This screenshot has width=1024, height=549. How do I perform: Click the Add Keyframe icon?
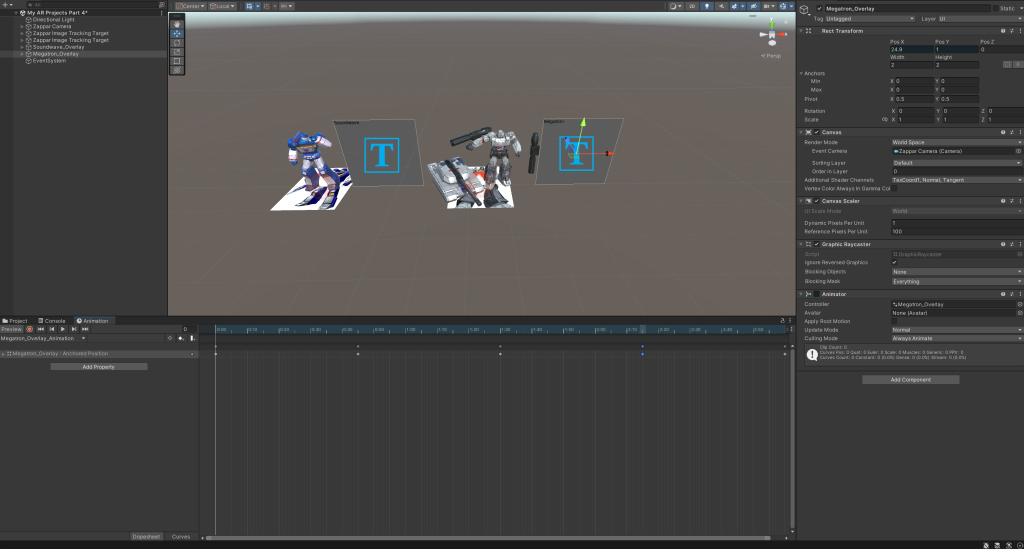pyautogui.click(x=180, y=339)
